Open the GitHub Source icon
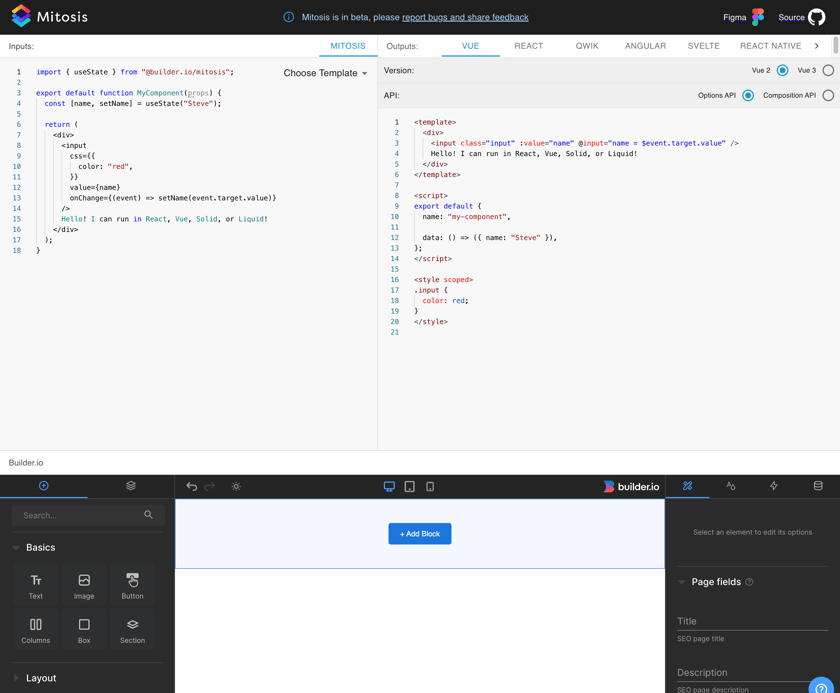This screenshot has height=693, width=840. (x=816, y=17)
